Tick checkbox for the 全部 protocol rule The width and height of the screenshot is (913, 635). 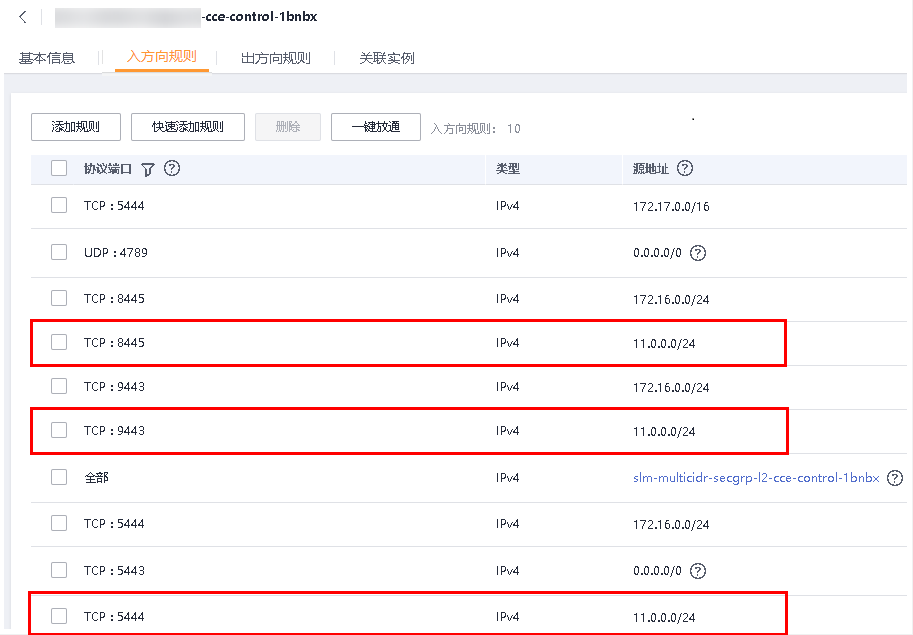[x=59, y=478]
